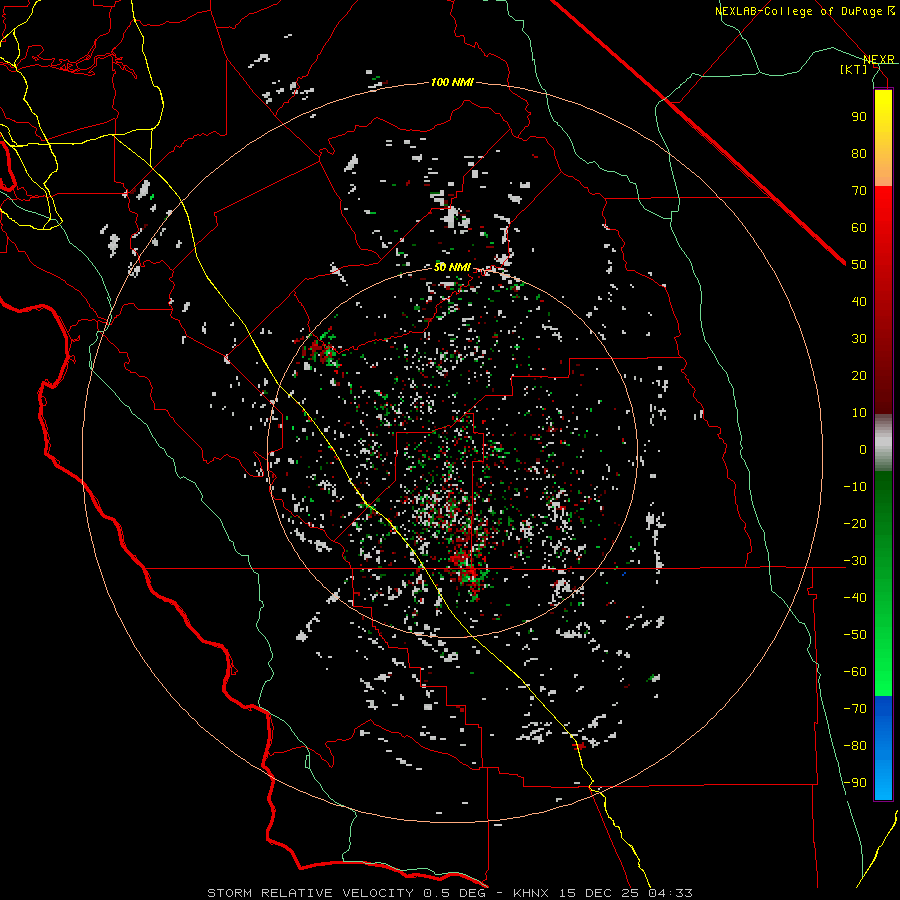Click the positive 90 knot scale value
The height and width of the screenshot is (900, 900).
point(859,117)
